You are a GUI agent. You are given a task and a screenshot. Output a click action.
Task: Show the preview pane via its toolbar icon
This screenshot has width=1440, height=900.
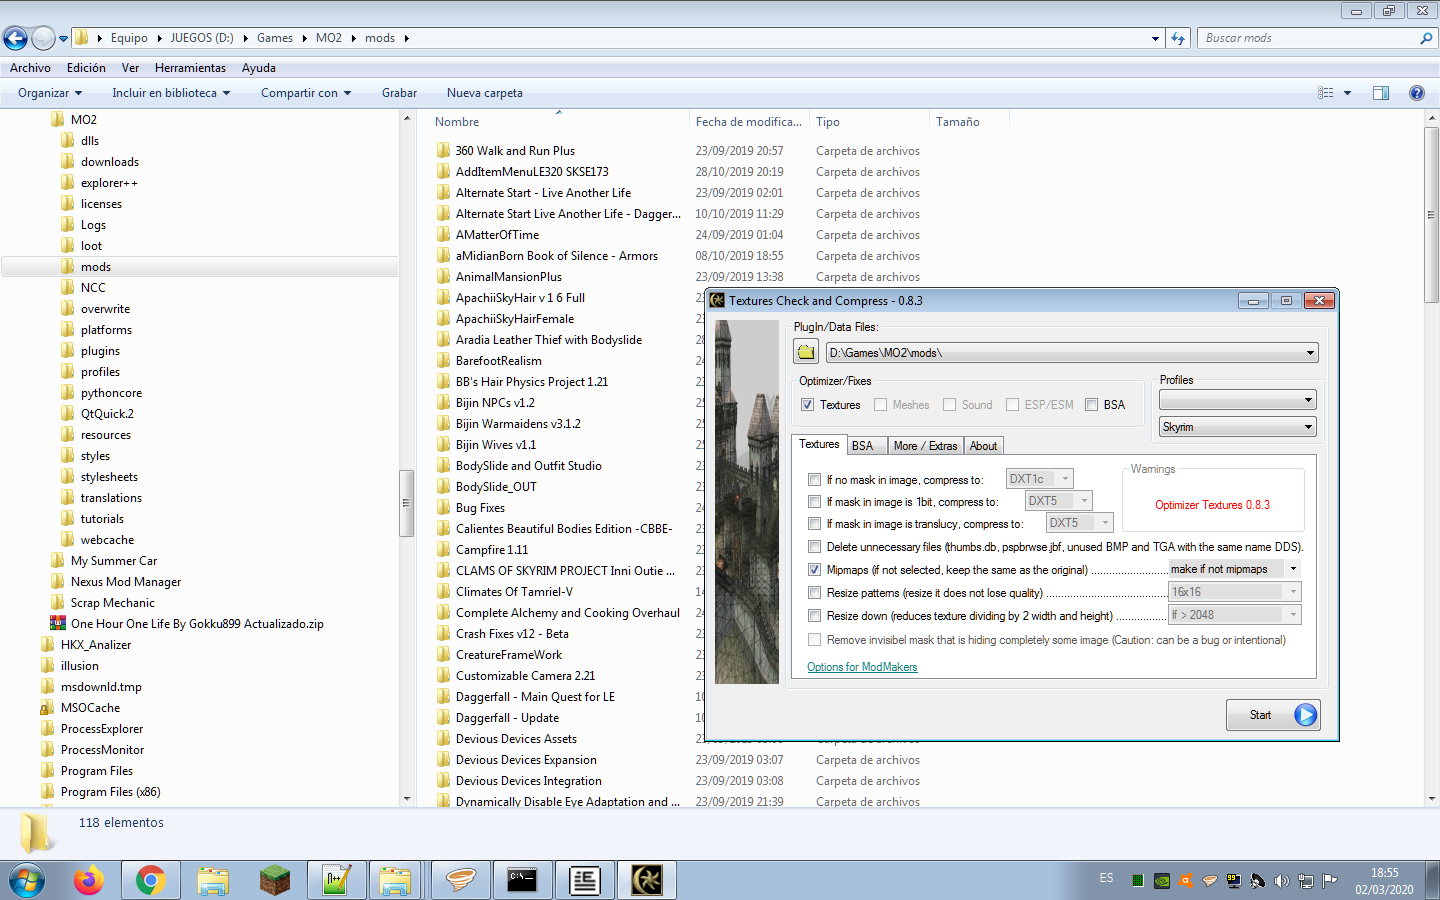coord(1381,93)
